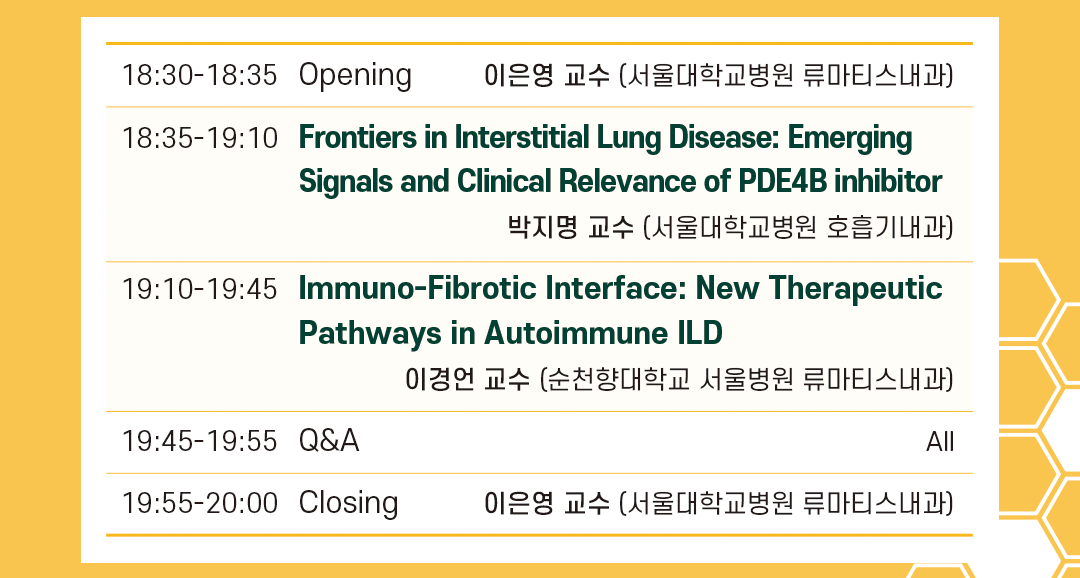Click the 19:10-19:45 time slot
Image resolution: width=1080 pixels, height=578 pixels.
click(x=199, y=290)
